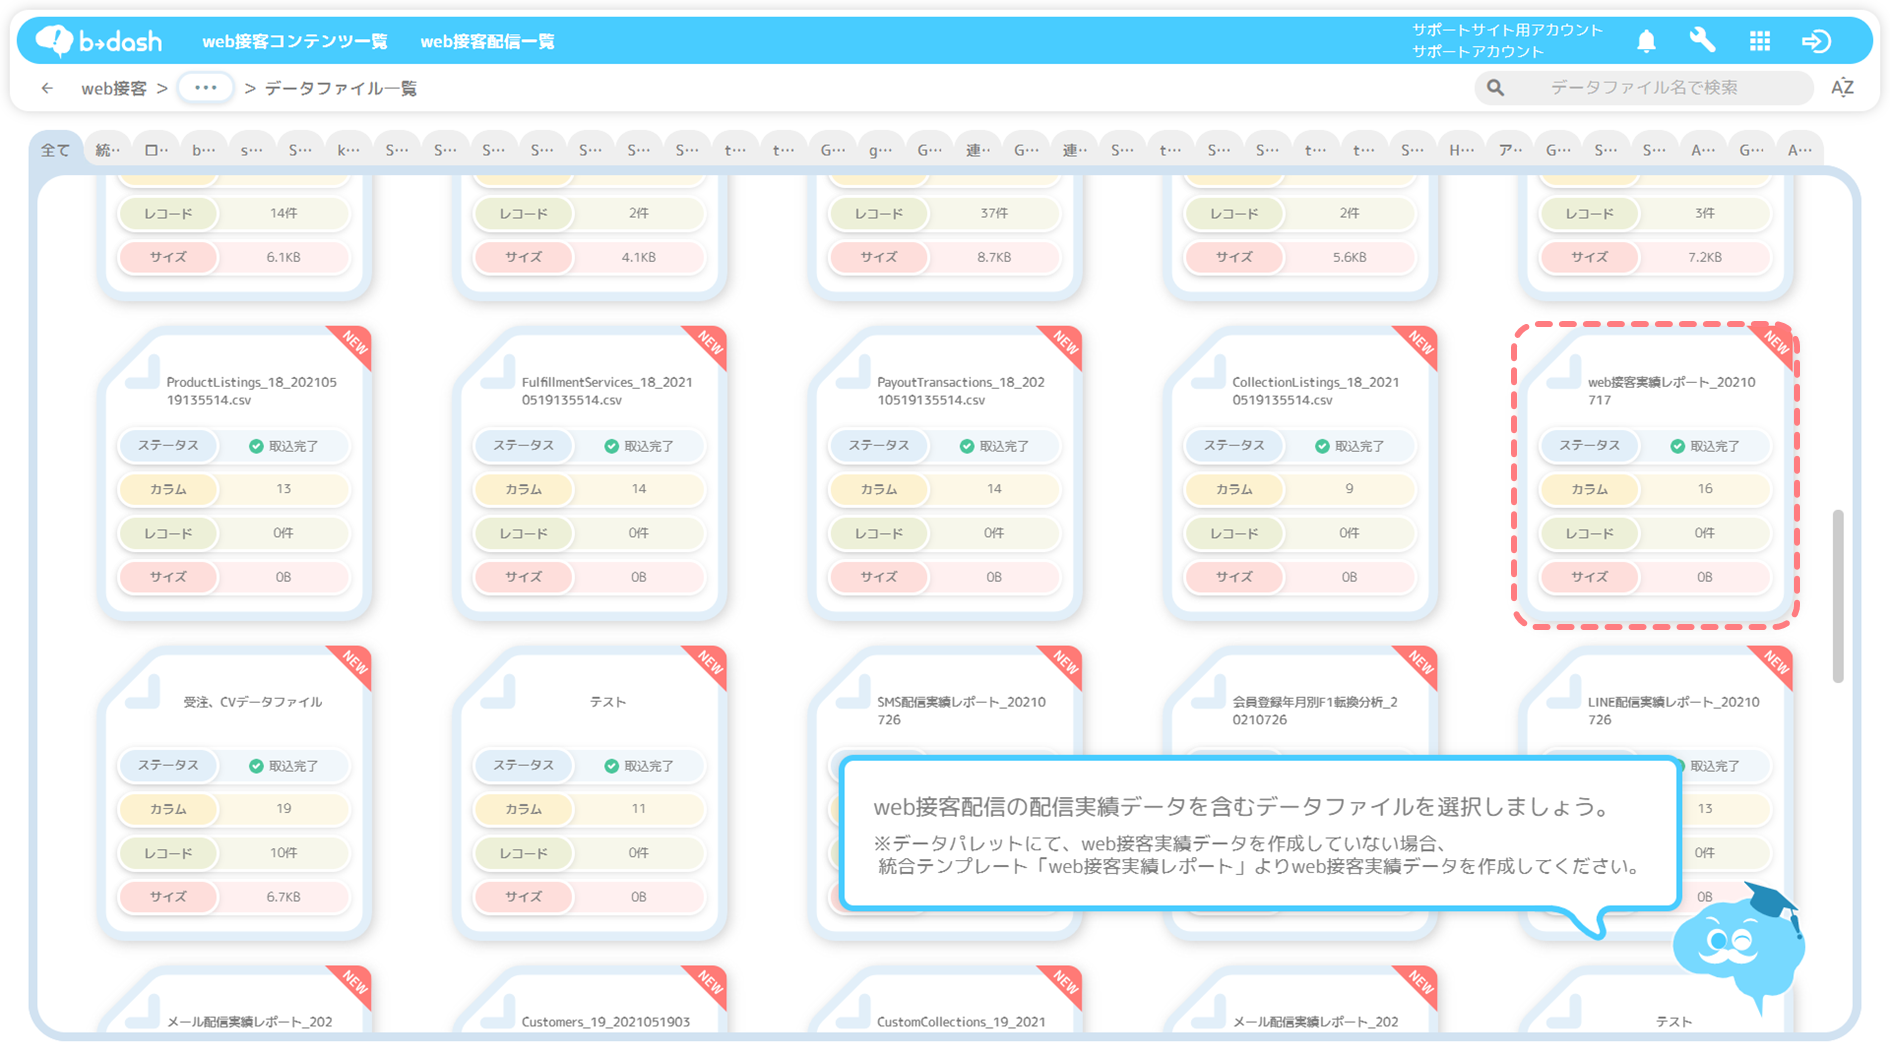Select the ア… tab
Screen dimensions: 1890x1063
[x=1510, y=150]
